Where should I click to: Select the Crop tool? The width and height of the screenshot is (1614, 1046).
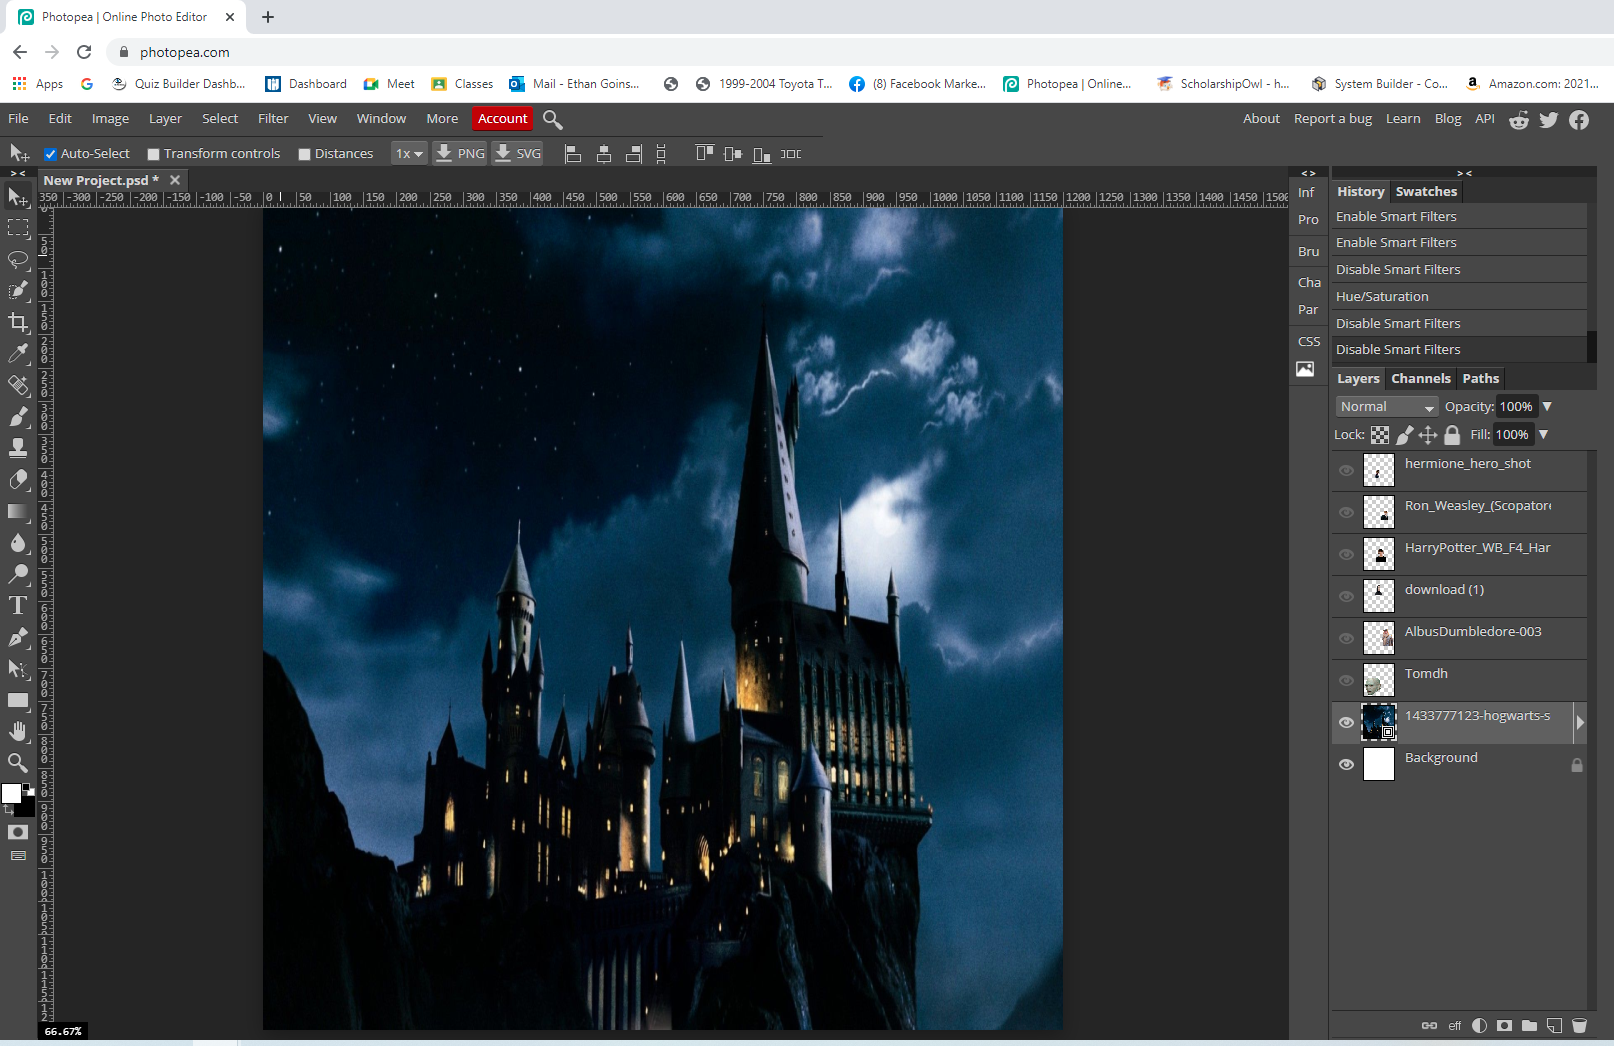point(18,322)
